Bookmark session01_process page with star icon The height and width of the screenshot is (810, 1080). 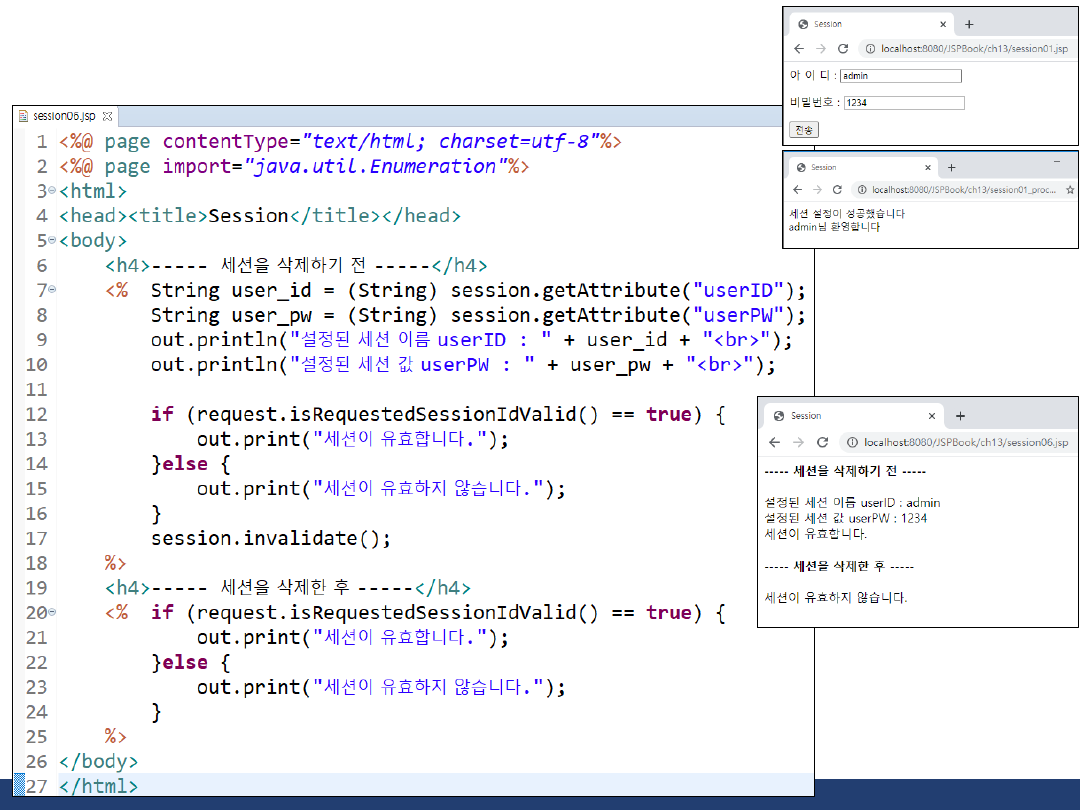(1070, 189)
